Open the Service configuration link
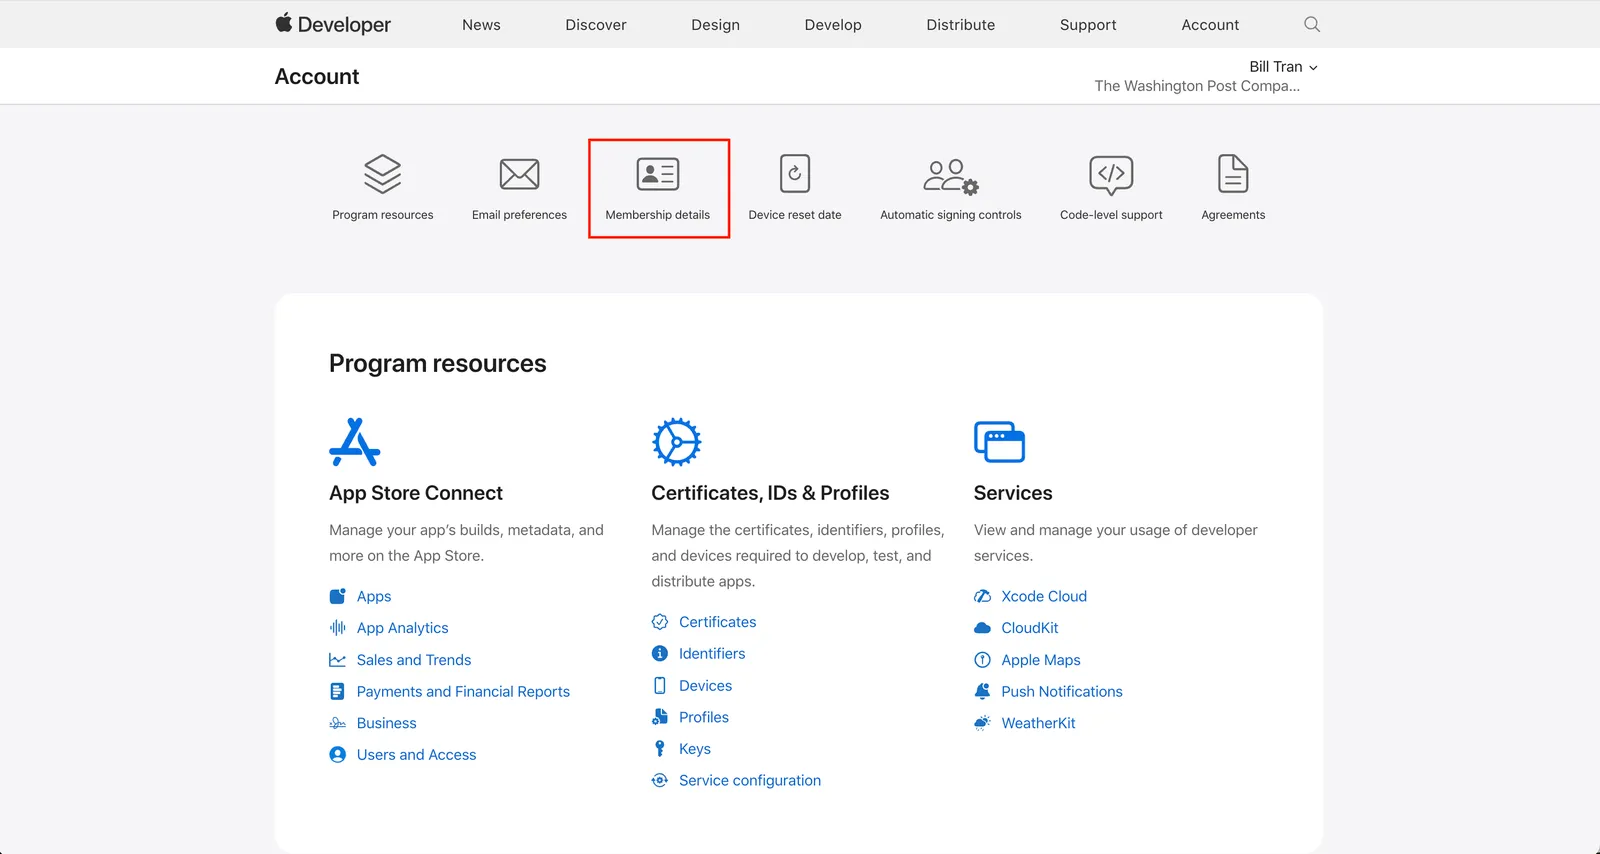 point(750,781)
